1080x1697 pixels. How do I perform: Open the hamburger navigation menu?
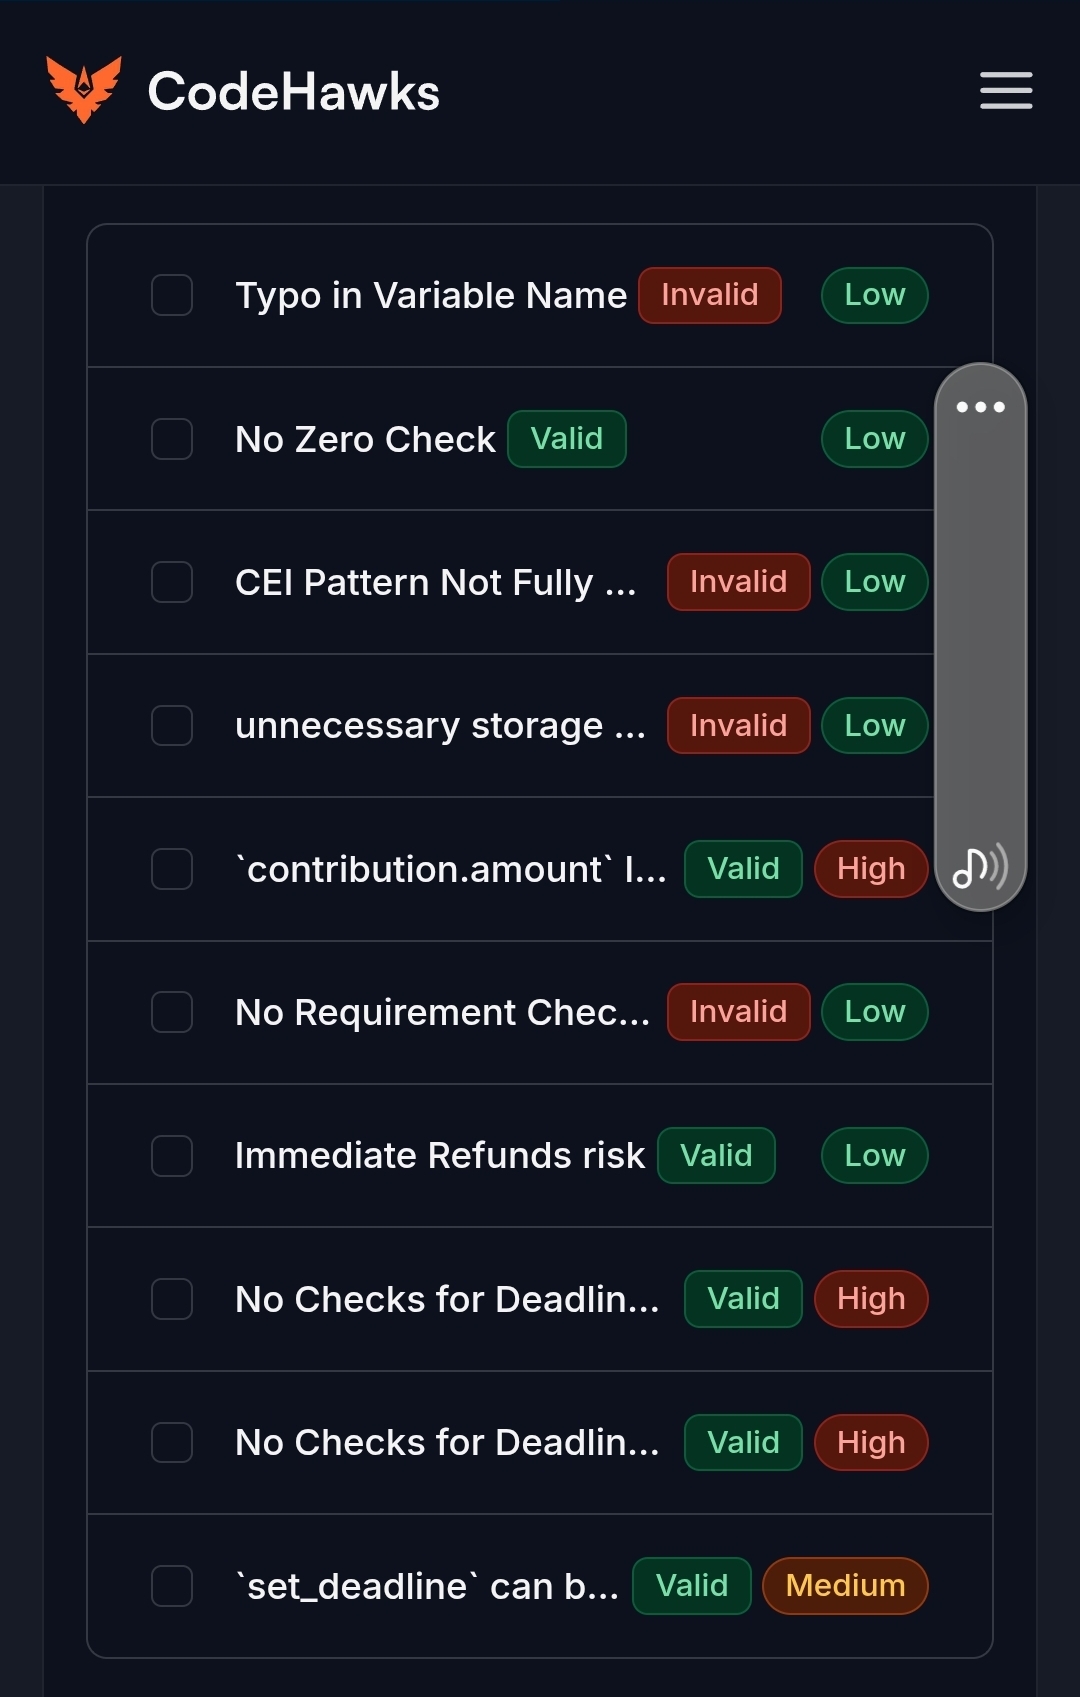point(1006,91)
